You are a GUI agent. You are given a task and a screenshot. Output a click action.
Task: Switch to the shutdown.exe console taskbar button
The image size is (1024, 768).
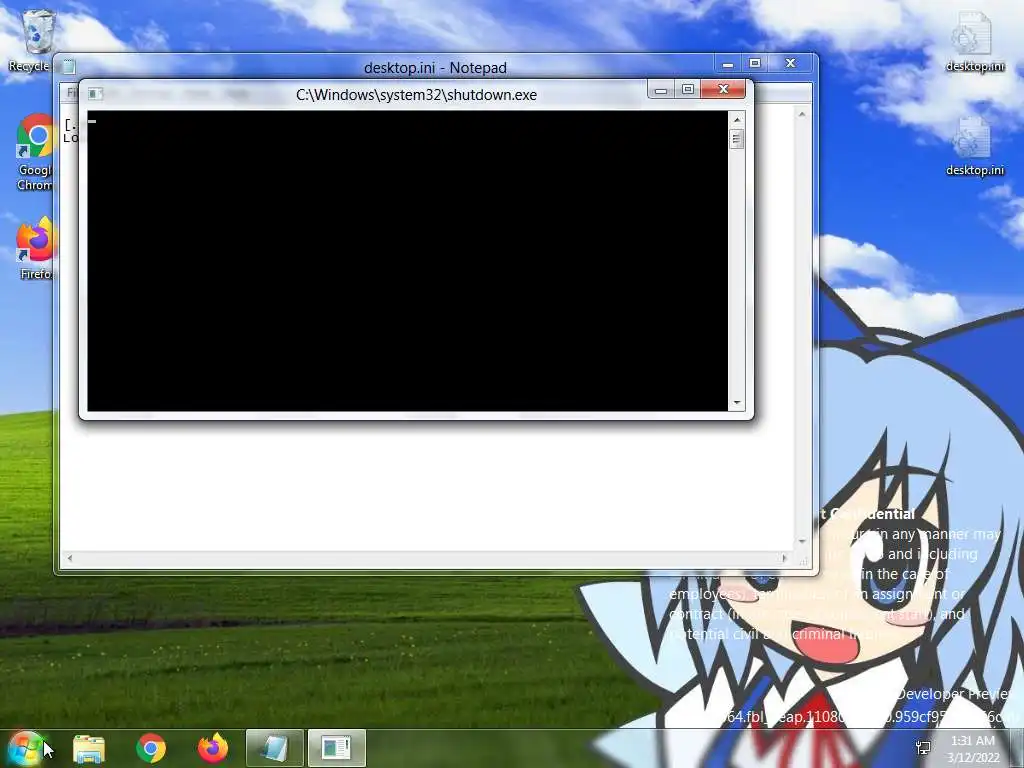point(336,748)
